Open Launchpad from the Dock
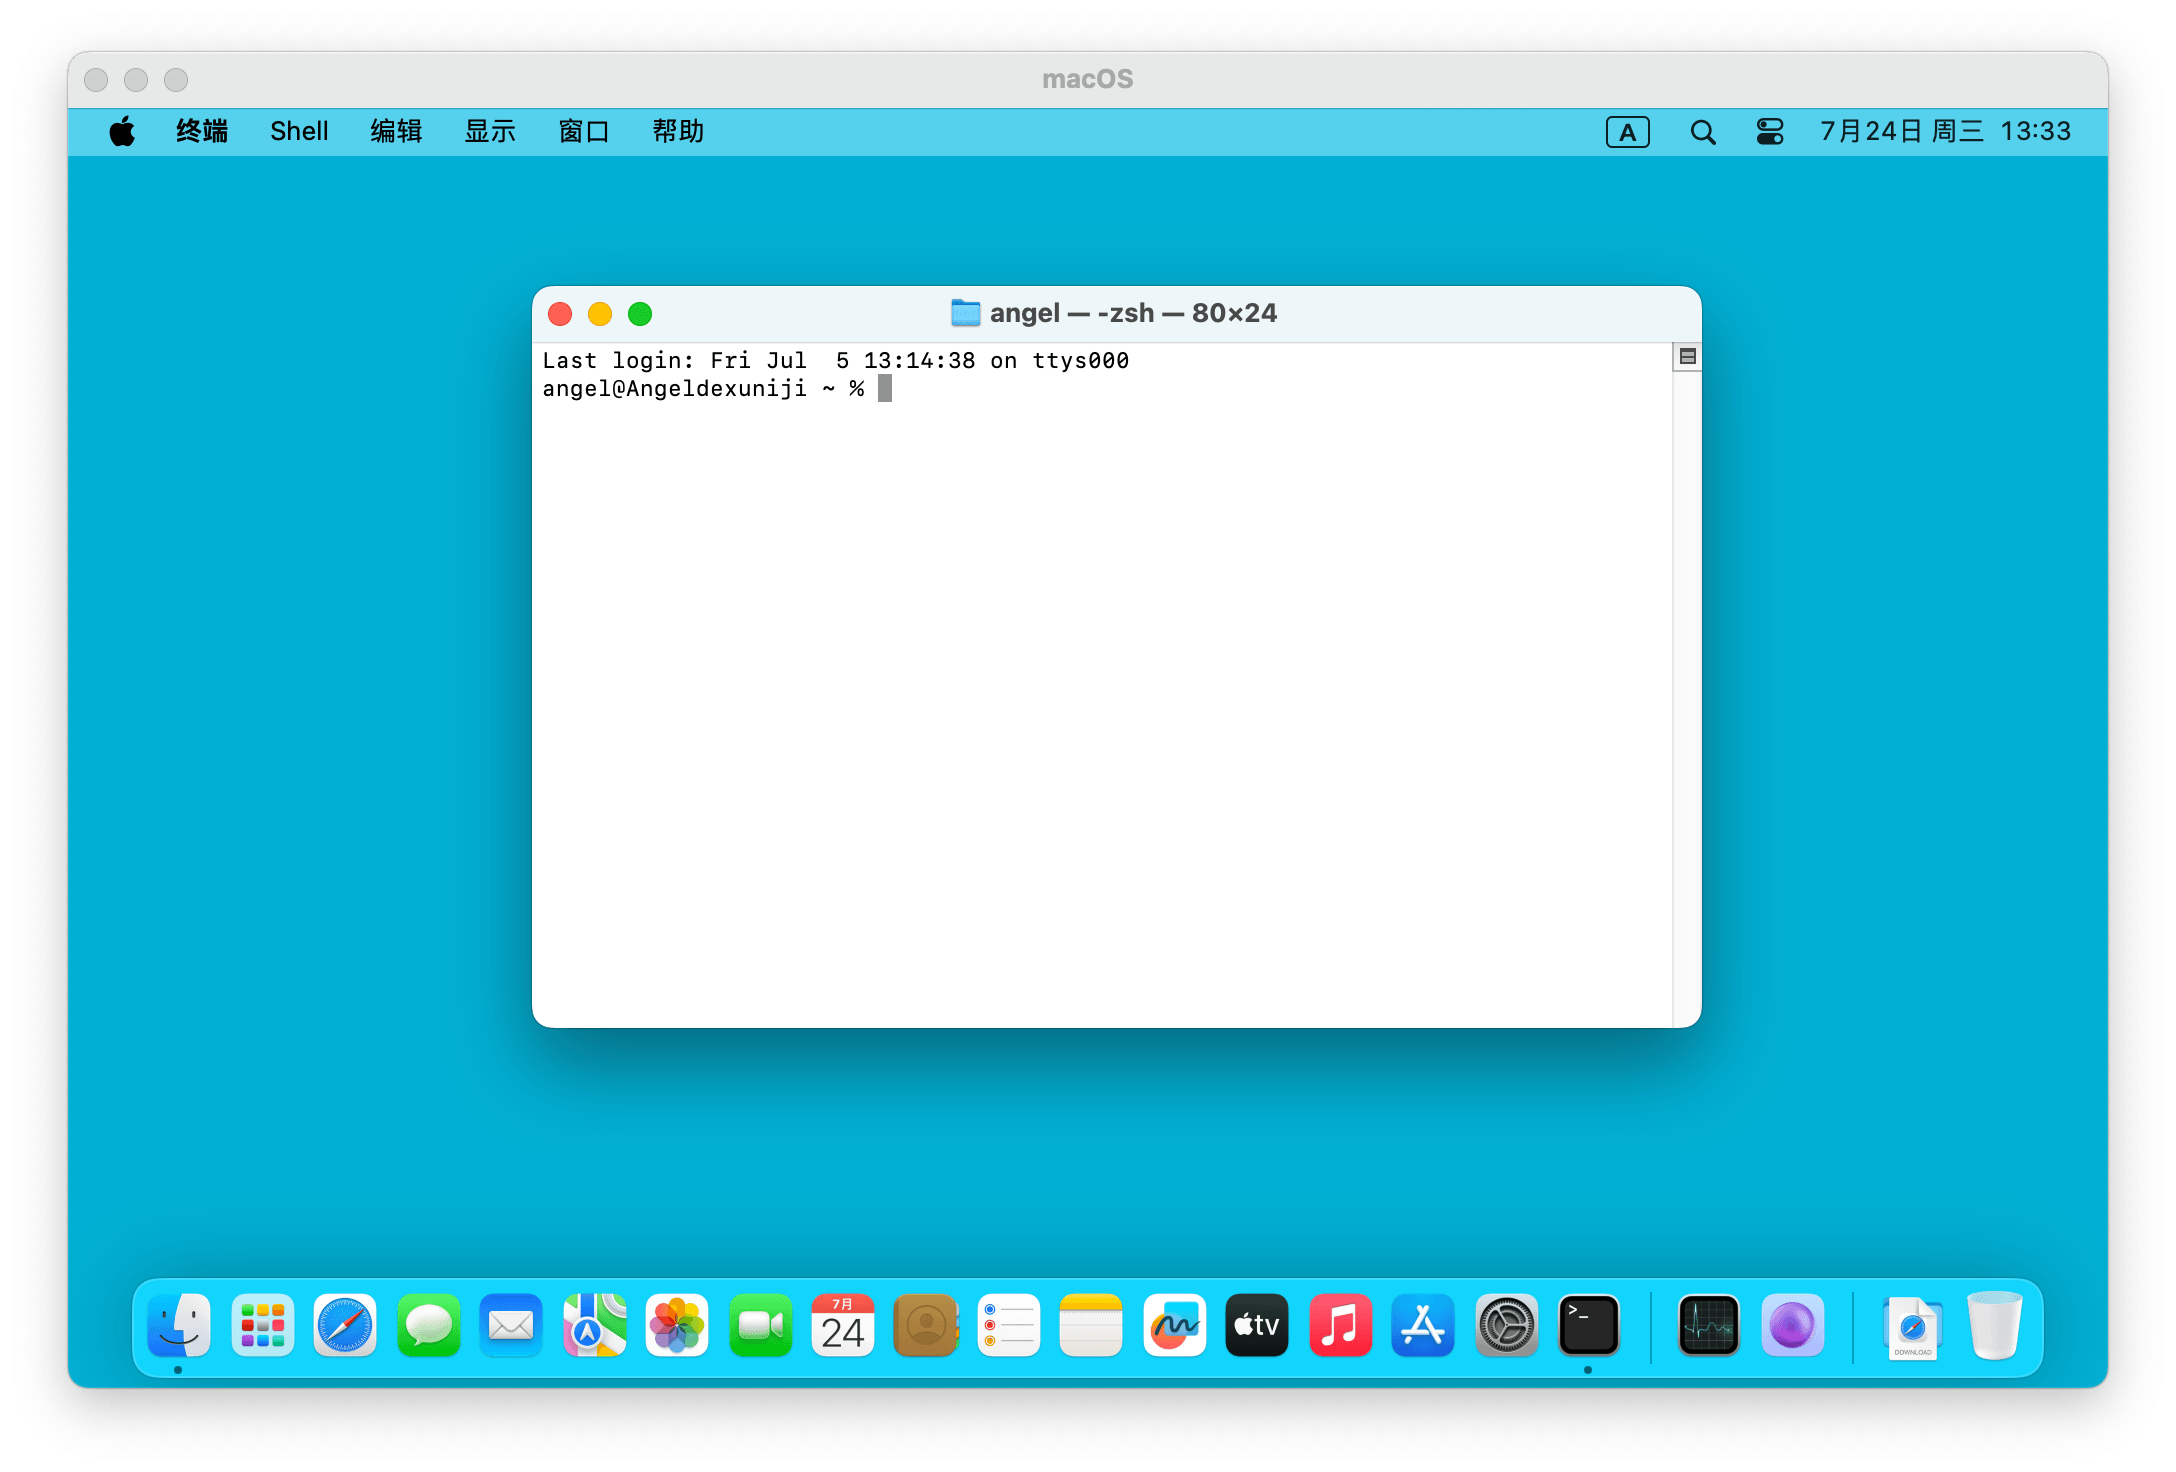Screen dimensions: 2176x1472 pos(262,1326)
